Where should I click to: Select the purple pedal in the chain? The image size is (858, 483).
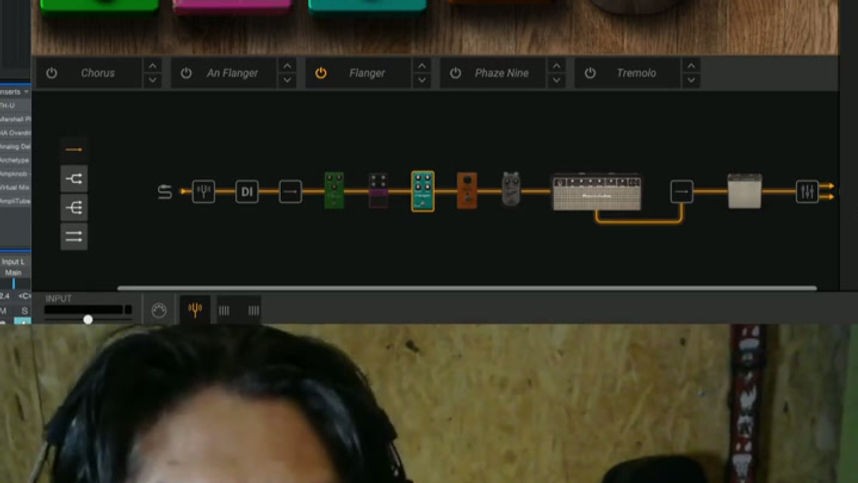pos(379,190)
